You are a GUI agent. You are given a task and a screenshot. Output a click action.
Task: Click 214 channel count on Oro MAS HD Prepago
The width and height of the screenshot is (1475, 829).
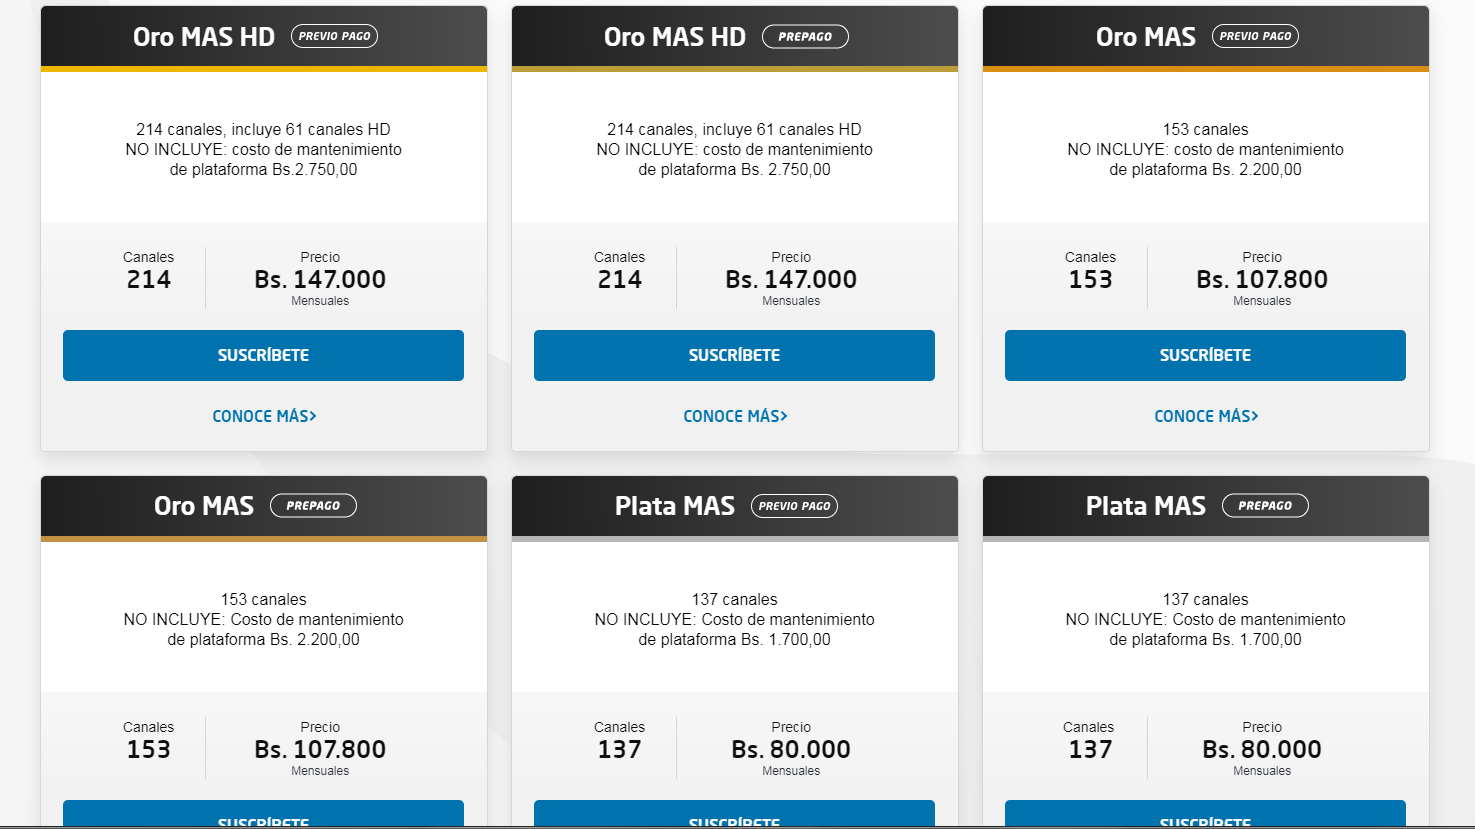coord(619,280)
